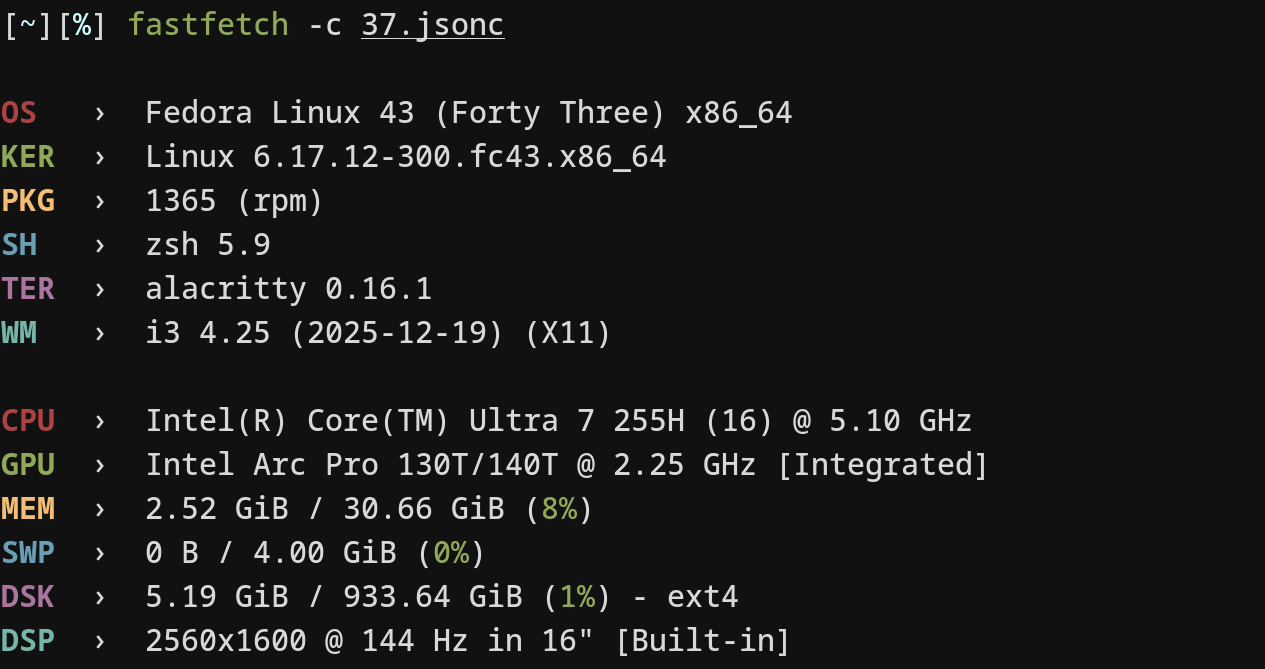Click the alacritty 0.16.1 terminal version text

tap(288, 289)
